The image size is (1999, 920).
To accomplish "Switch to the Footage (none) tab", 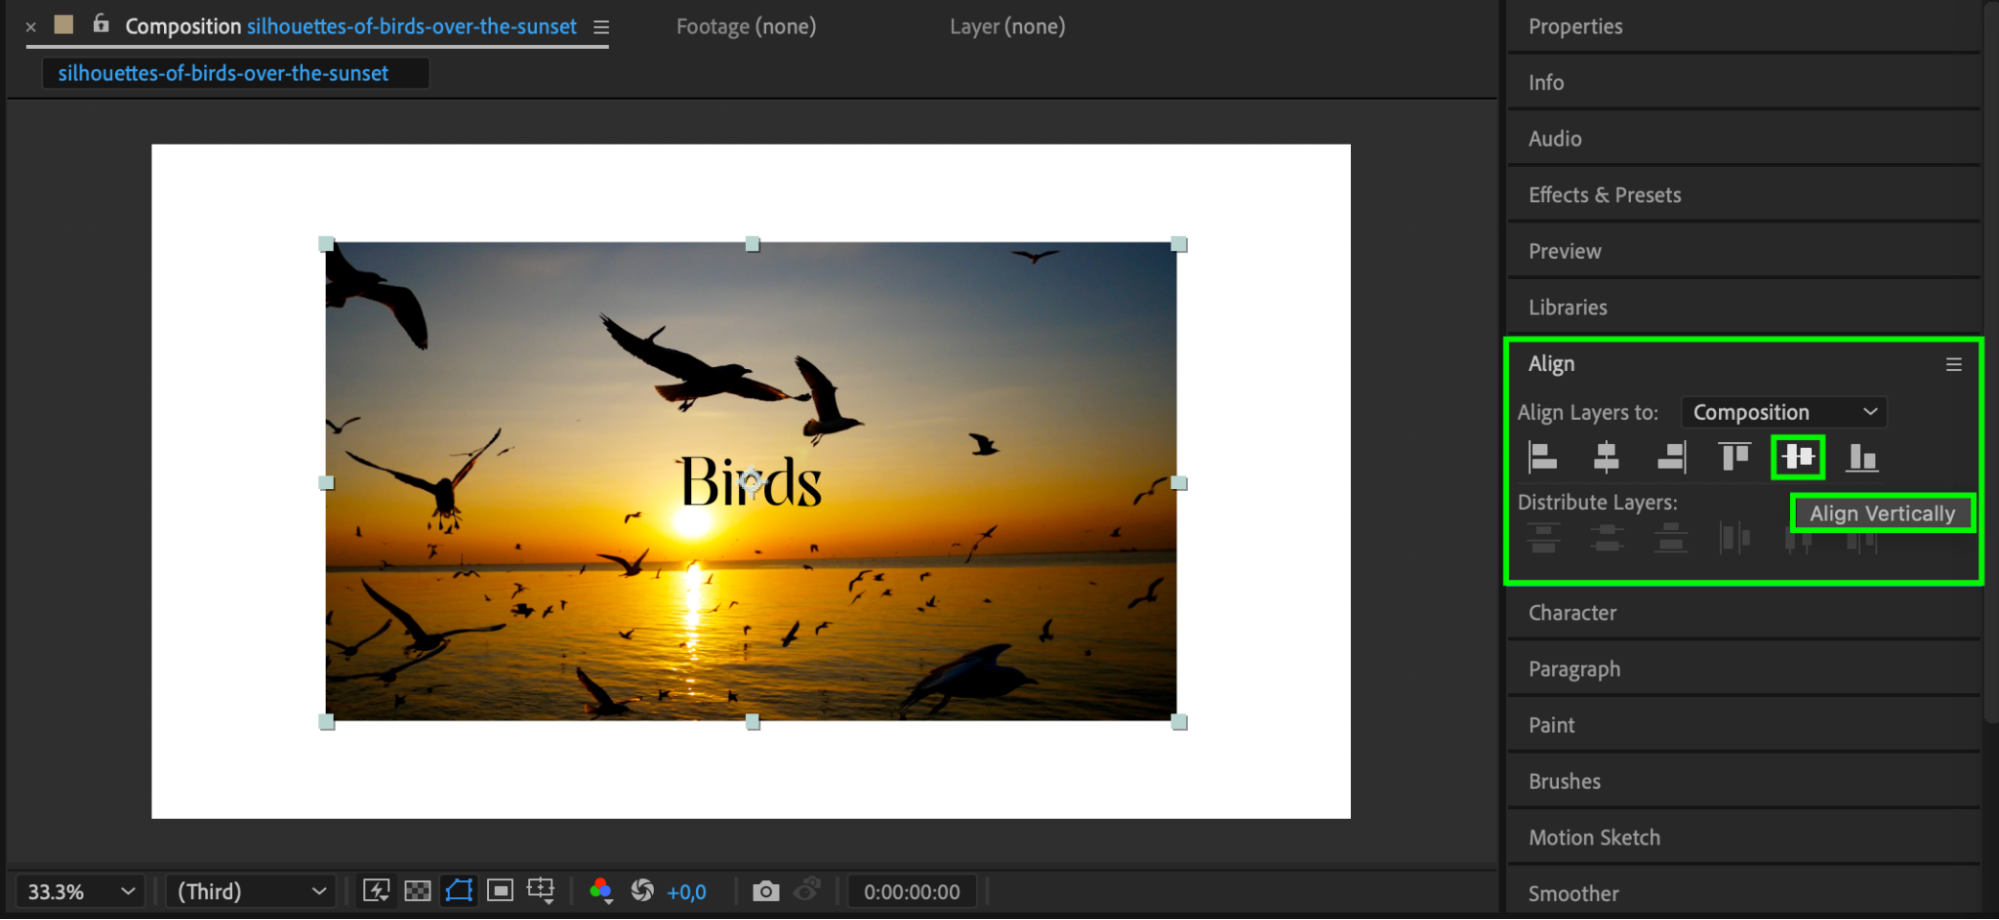I will (746, 27).
